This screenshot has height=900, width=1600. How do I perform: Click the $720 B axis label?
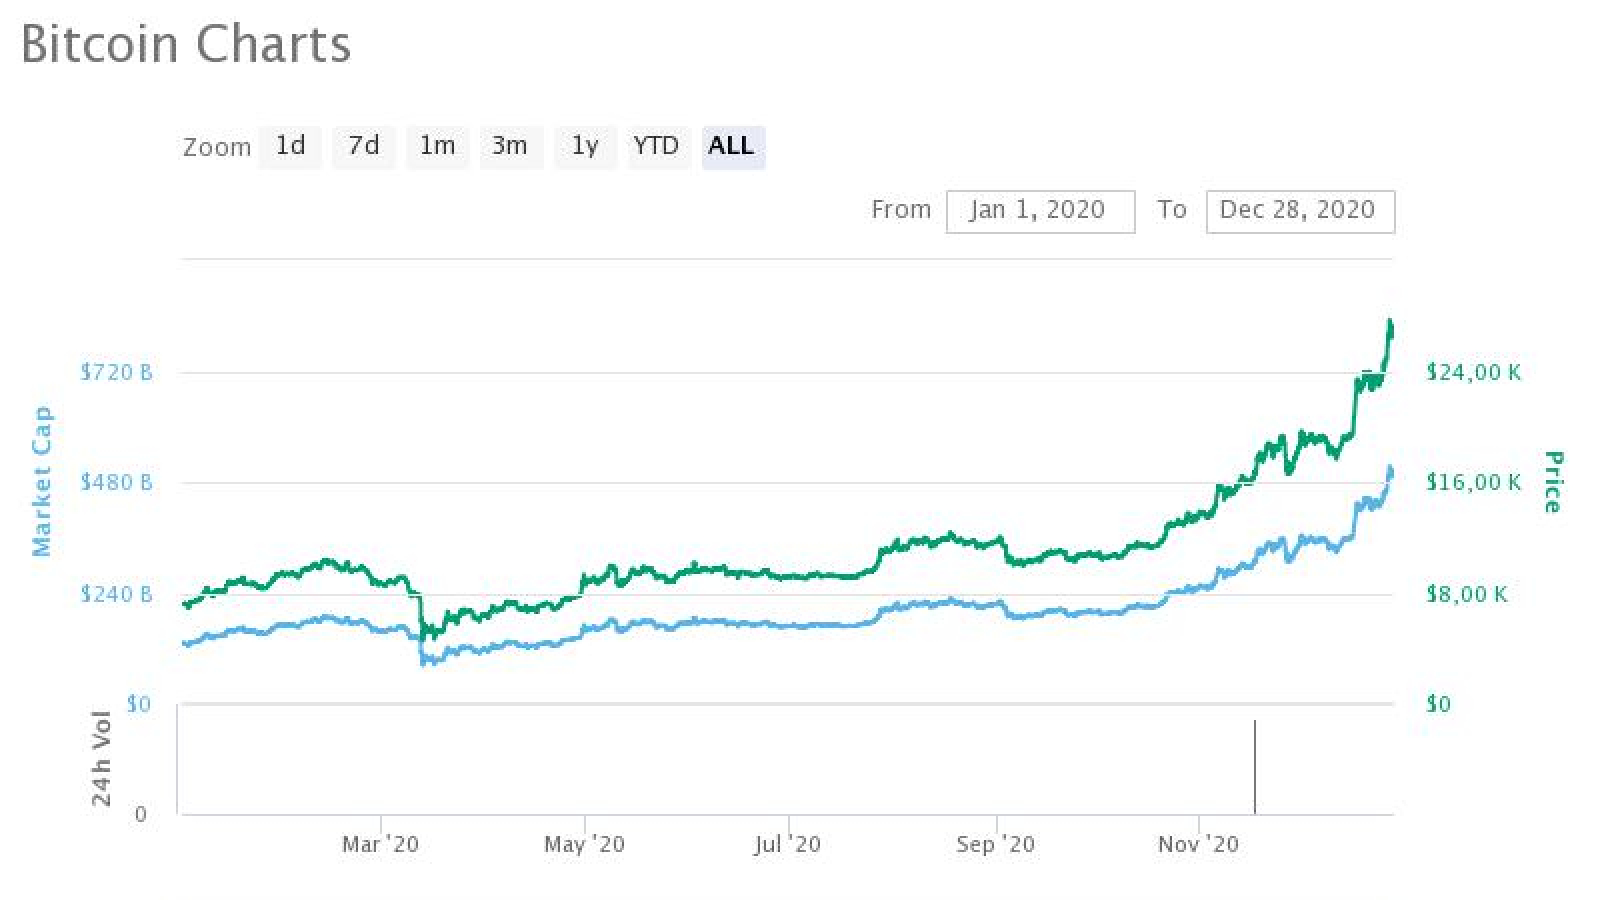click(117, 372)
